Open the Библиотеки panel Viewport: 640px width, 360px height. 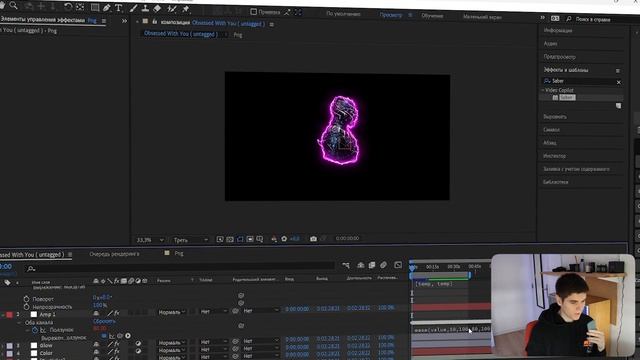556,182
